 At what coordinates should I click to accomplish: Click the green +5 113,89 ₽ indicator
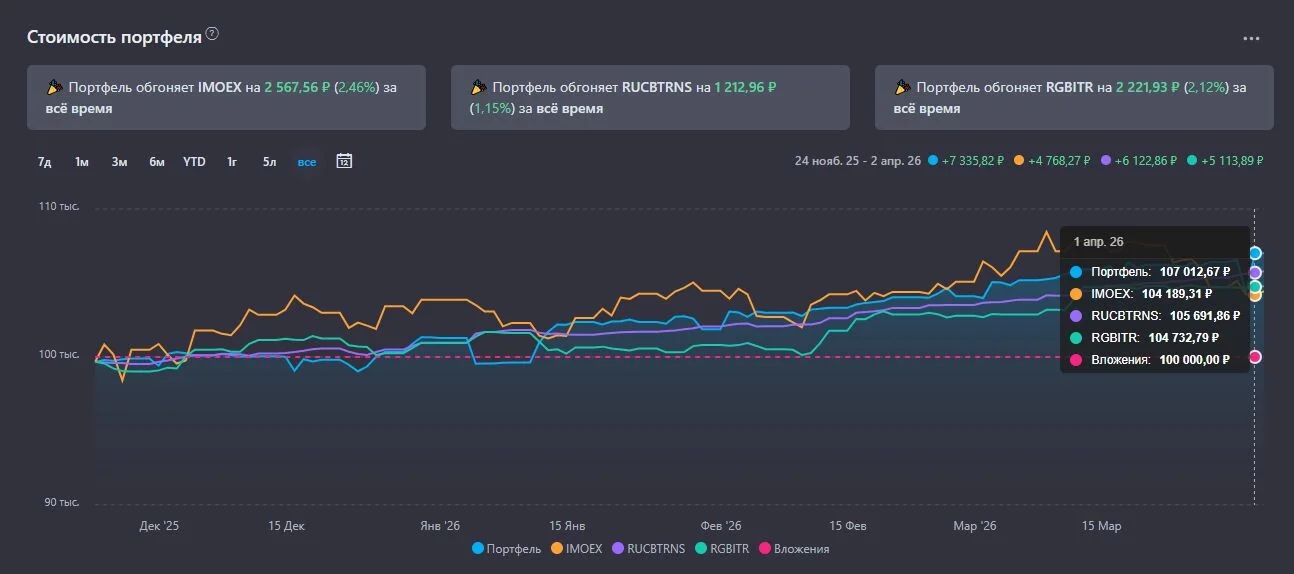pyautogui.click(x=1225, y=160)
